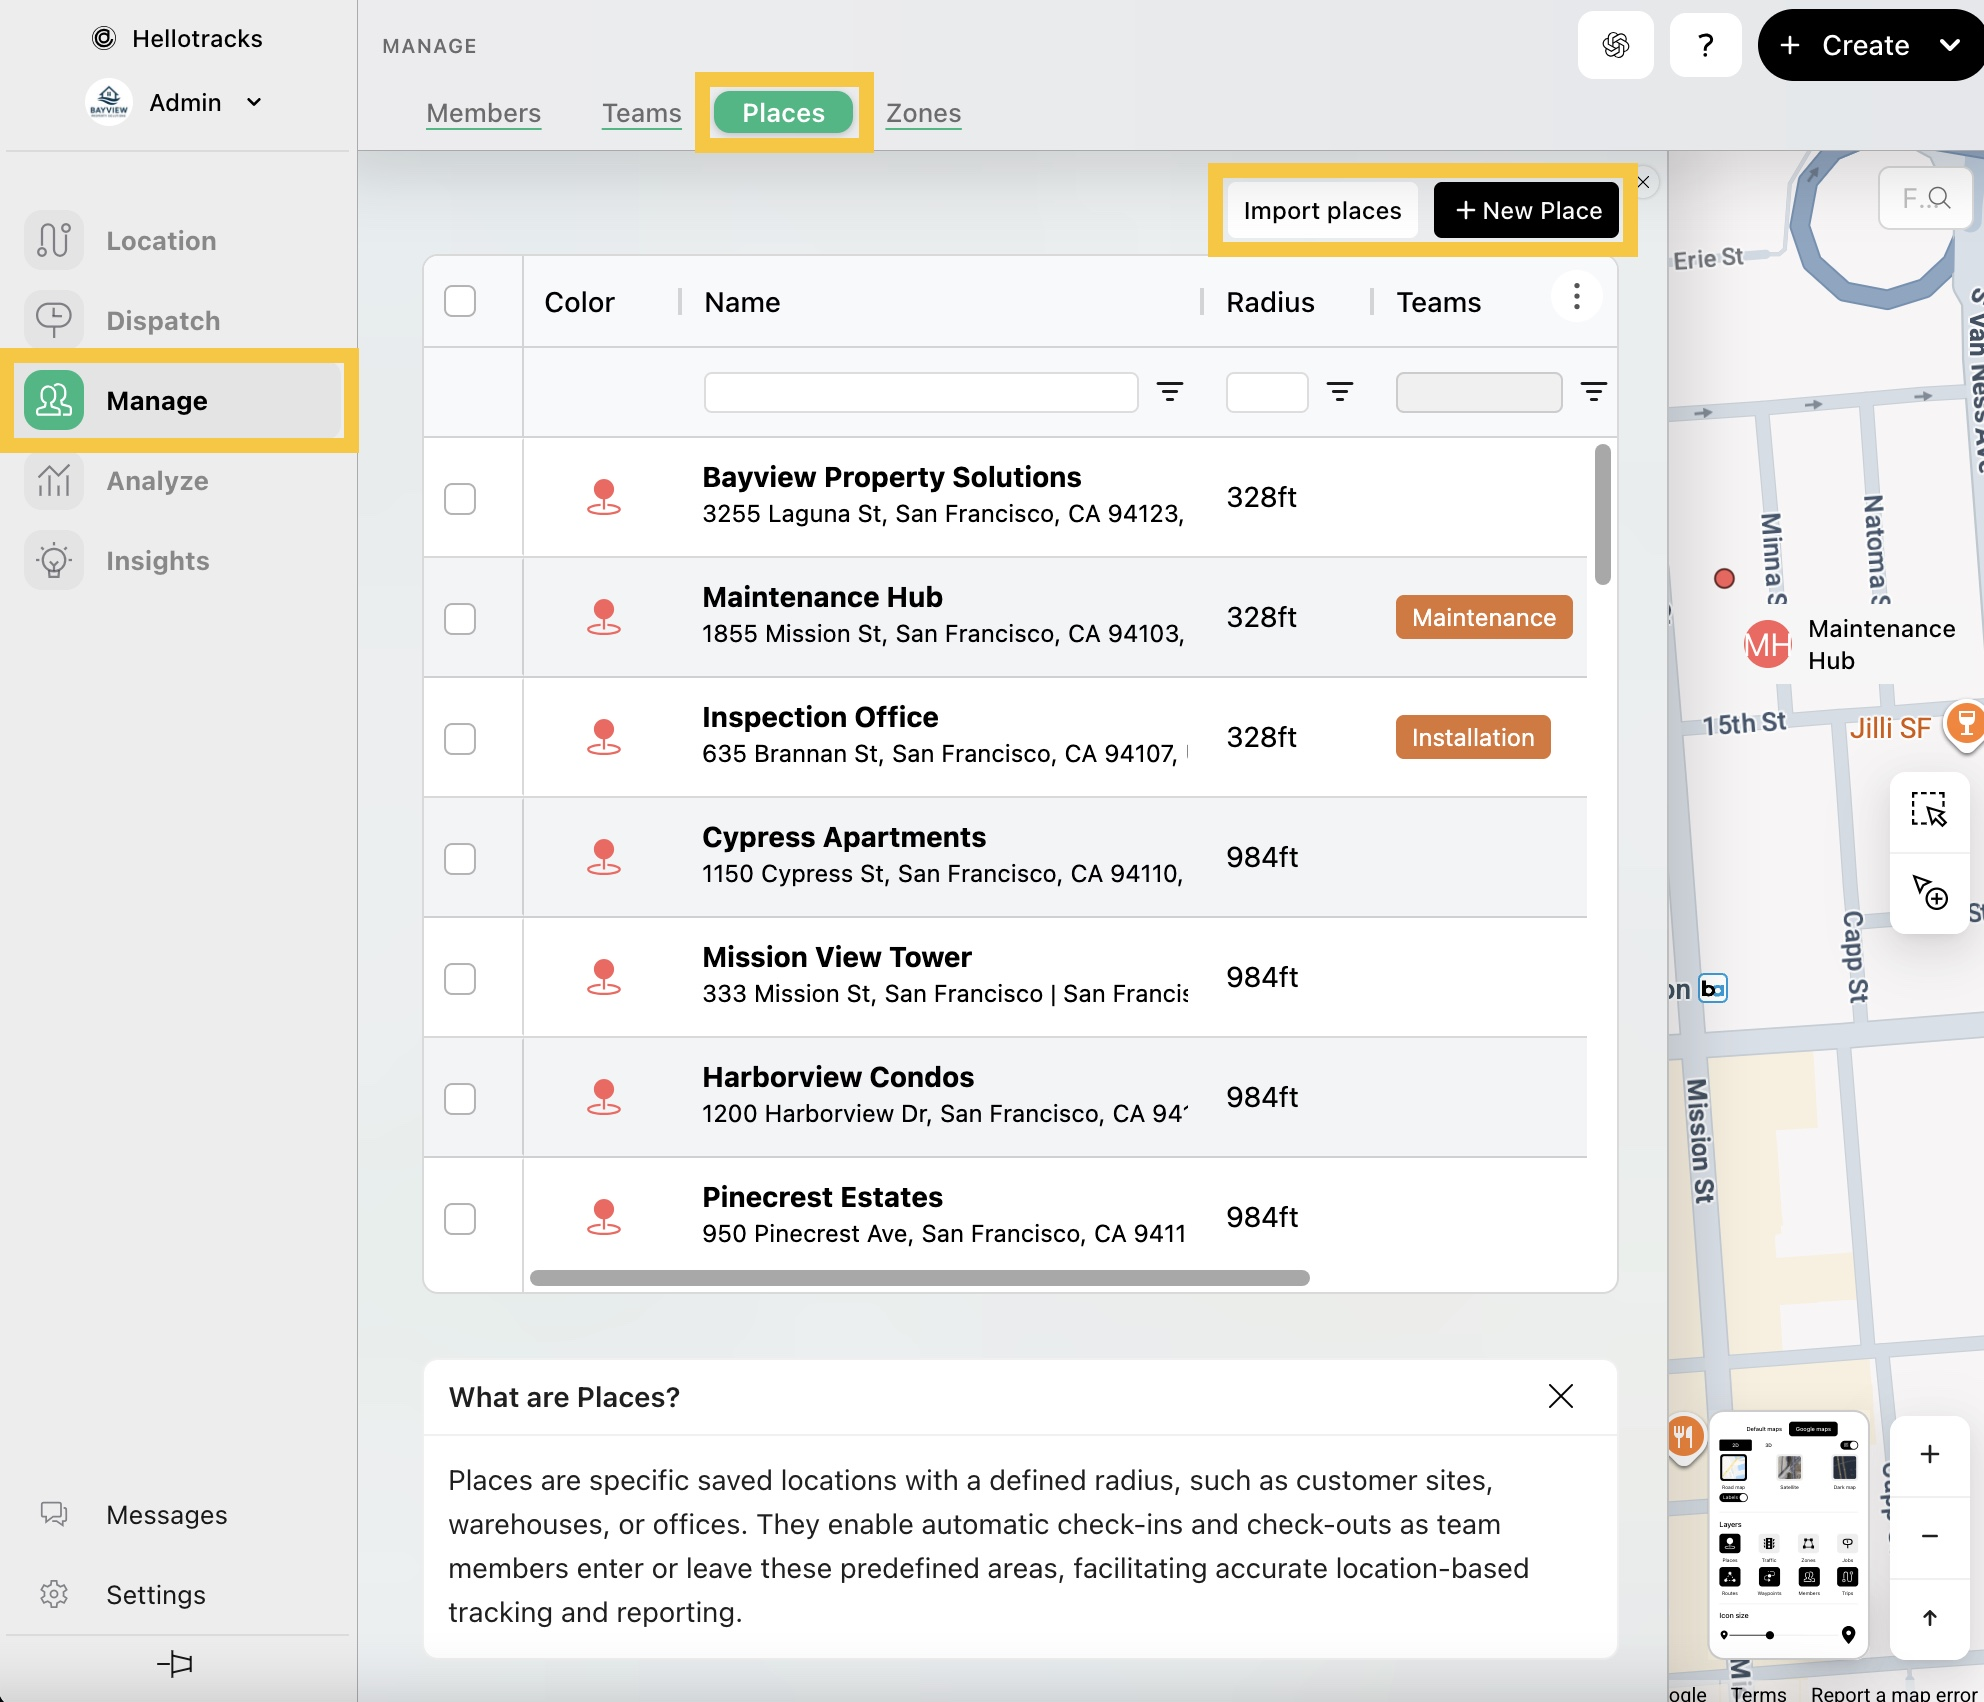This screenshot has width=1984, height=1702.
Task: Check the Bayview Property Solutions row checkbox
Action: pos(460,498)
